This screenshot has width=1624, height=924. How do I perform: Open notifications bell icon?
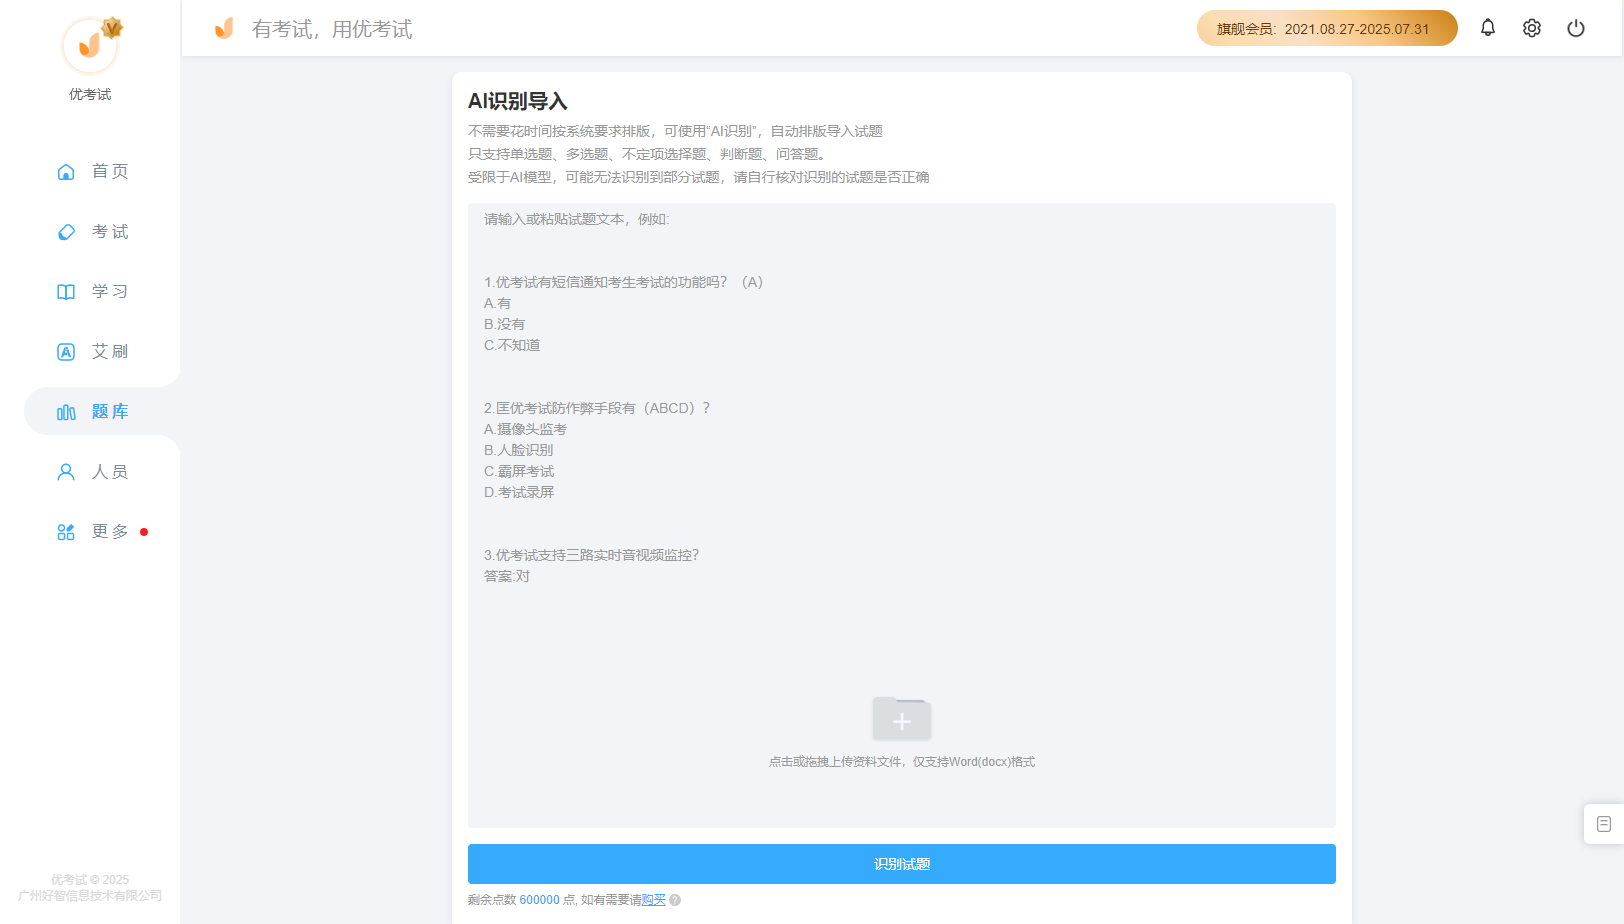[1488, 28]
